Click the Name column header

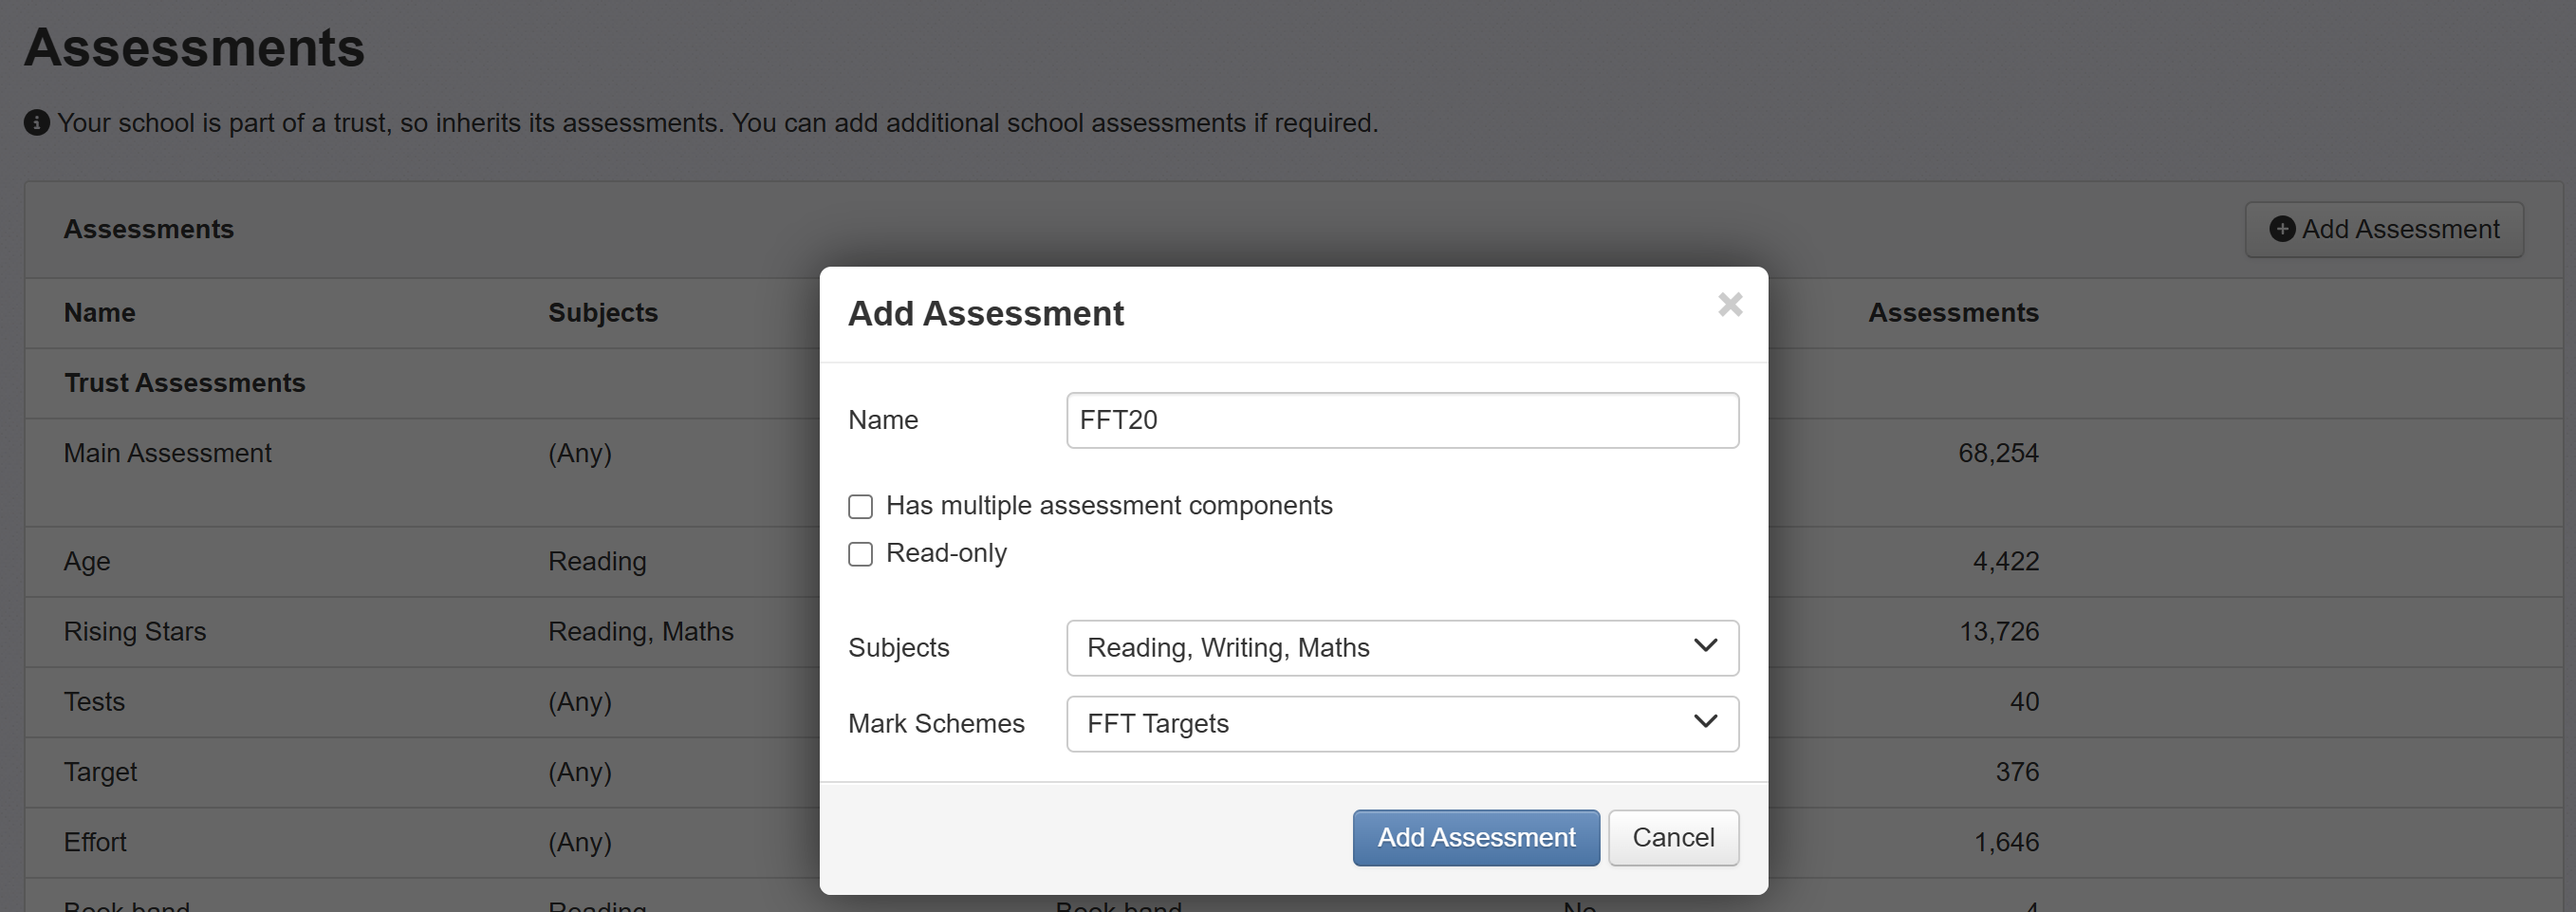pyautogui.click(x=99, y=313)
